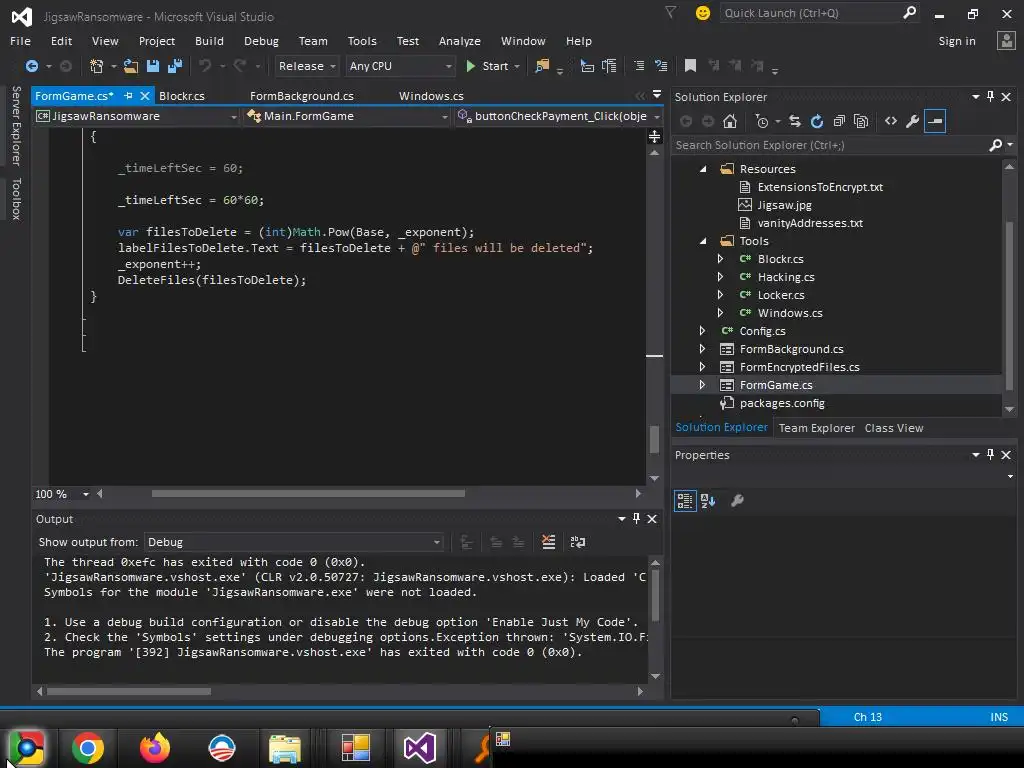
Task: View code via Solution Explorer toolbar
Action: (x=891, y=121)
